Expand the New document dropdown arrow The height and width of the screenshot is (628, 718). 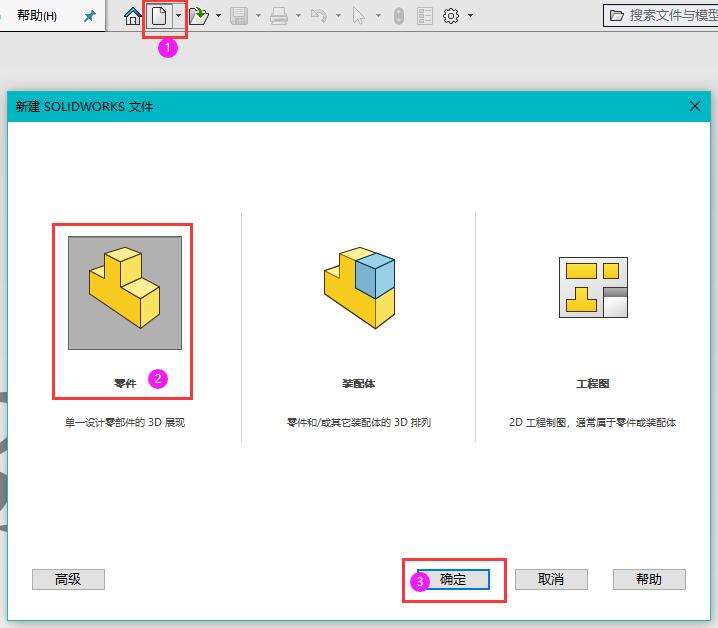tap(178, 16)
